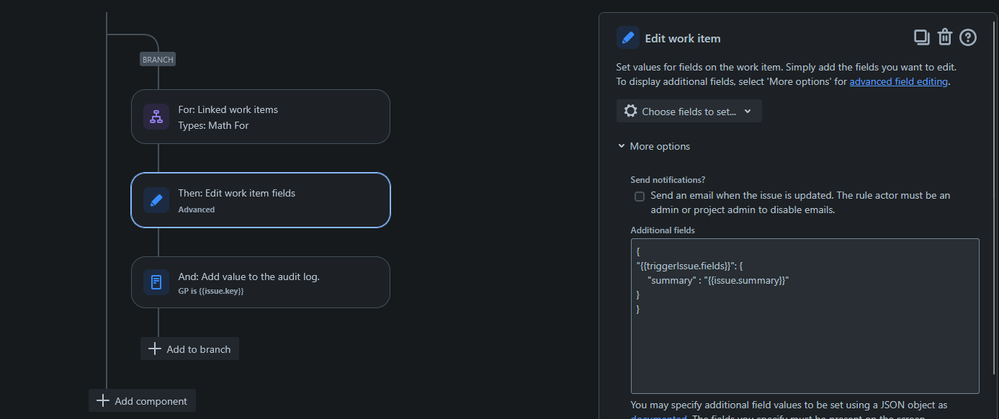Click the audit log document icon
Screen dimensions: 999x419
(156, 282)
